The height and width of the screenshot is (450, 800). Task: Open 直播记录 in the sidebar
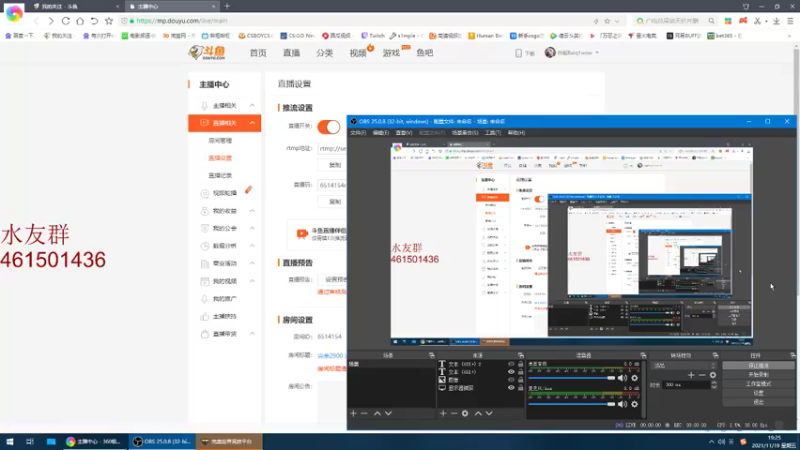pos(220,175)
